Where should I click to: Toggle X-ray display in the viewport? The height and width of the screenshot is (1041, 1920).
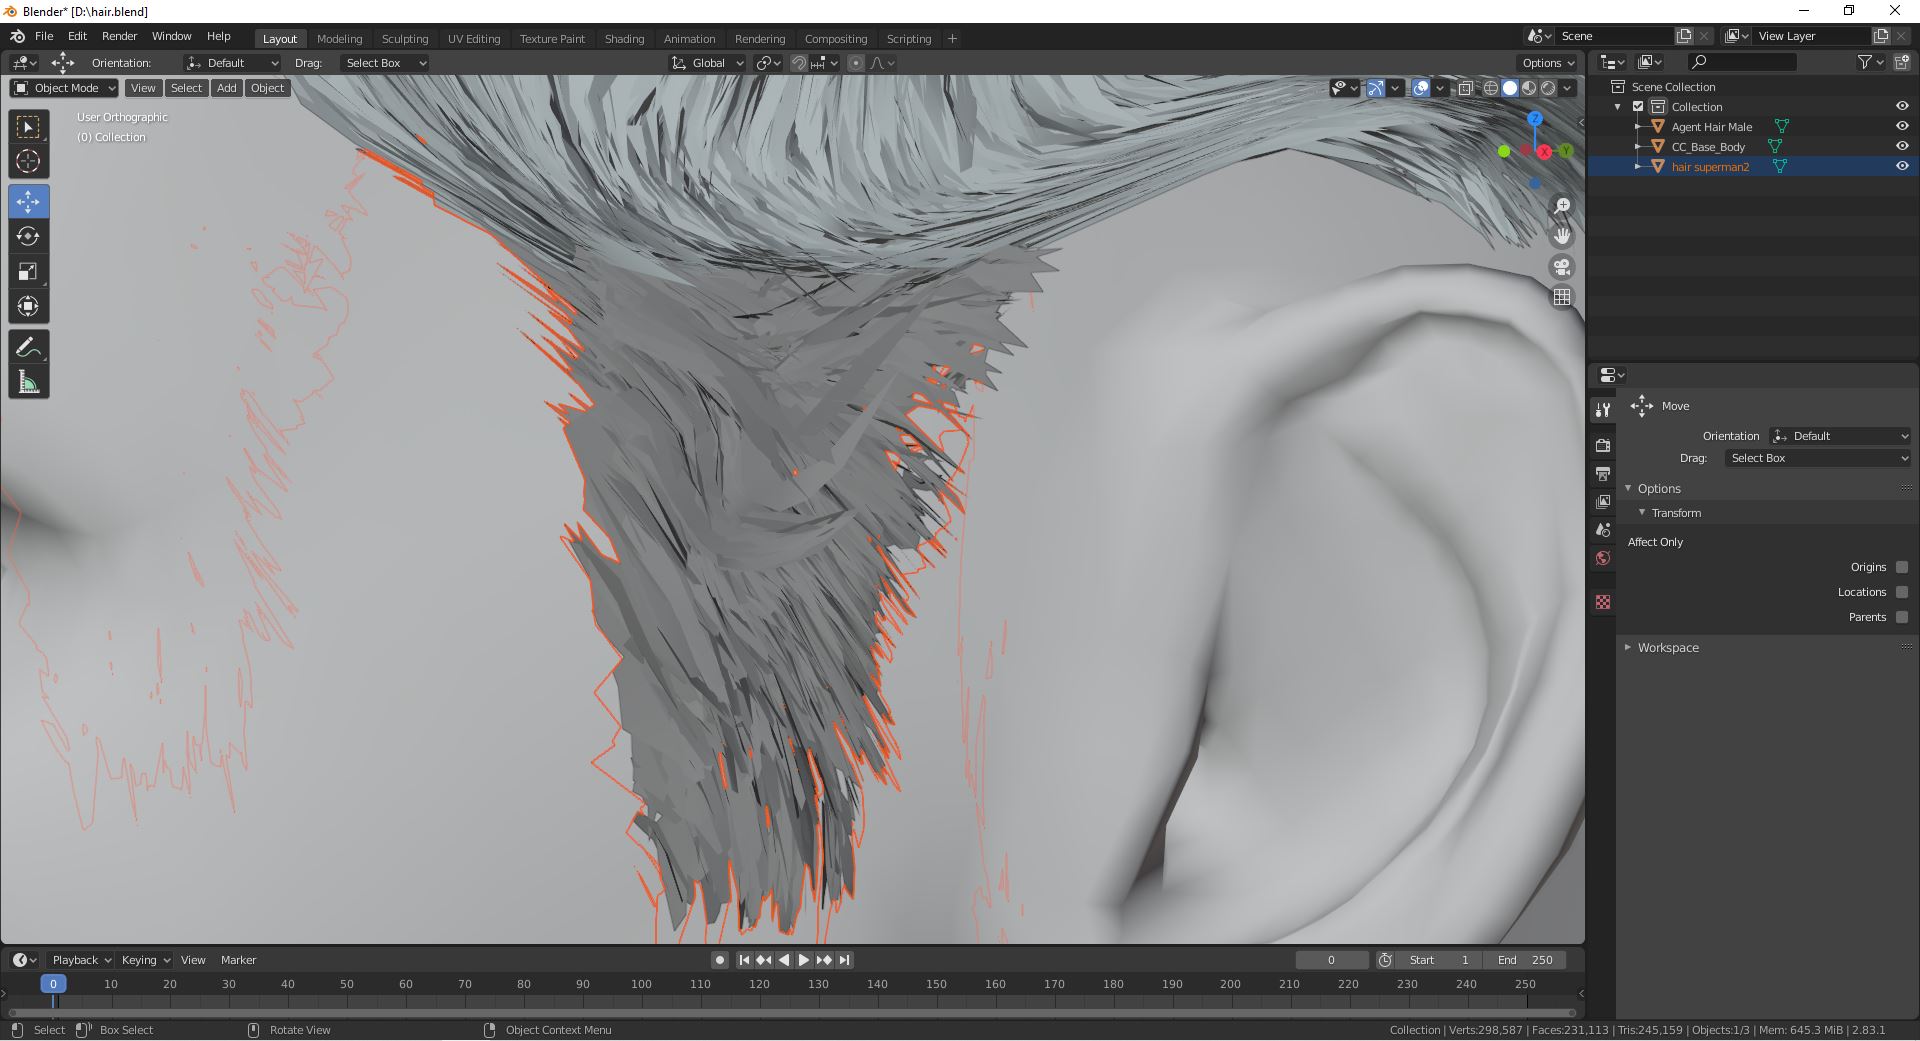point(1465,88)
